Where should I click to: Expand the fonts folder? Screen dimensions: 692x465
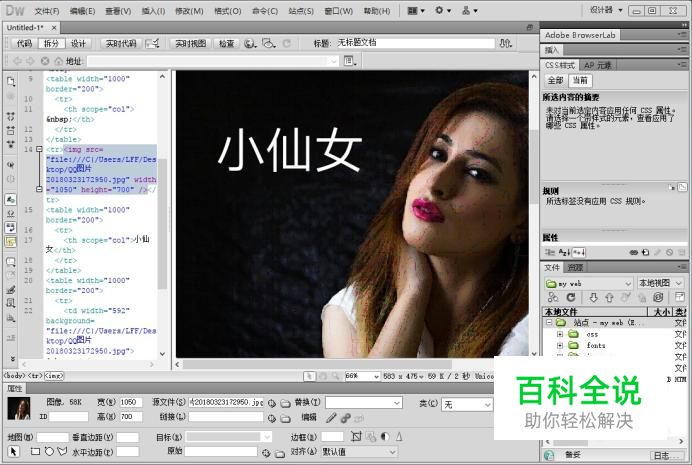click(560, 345)
